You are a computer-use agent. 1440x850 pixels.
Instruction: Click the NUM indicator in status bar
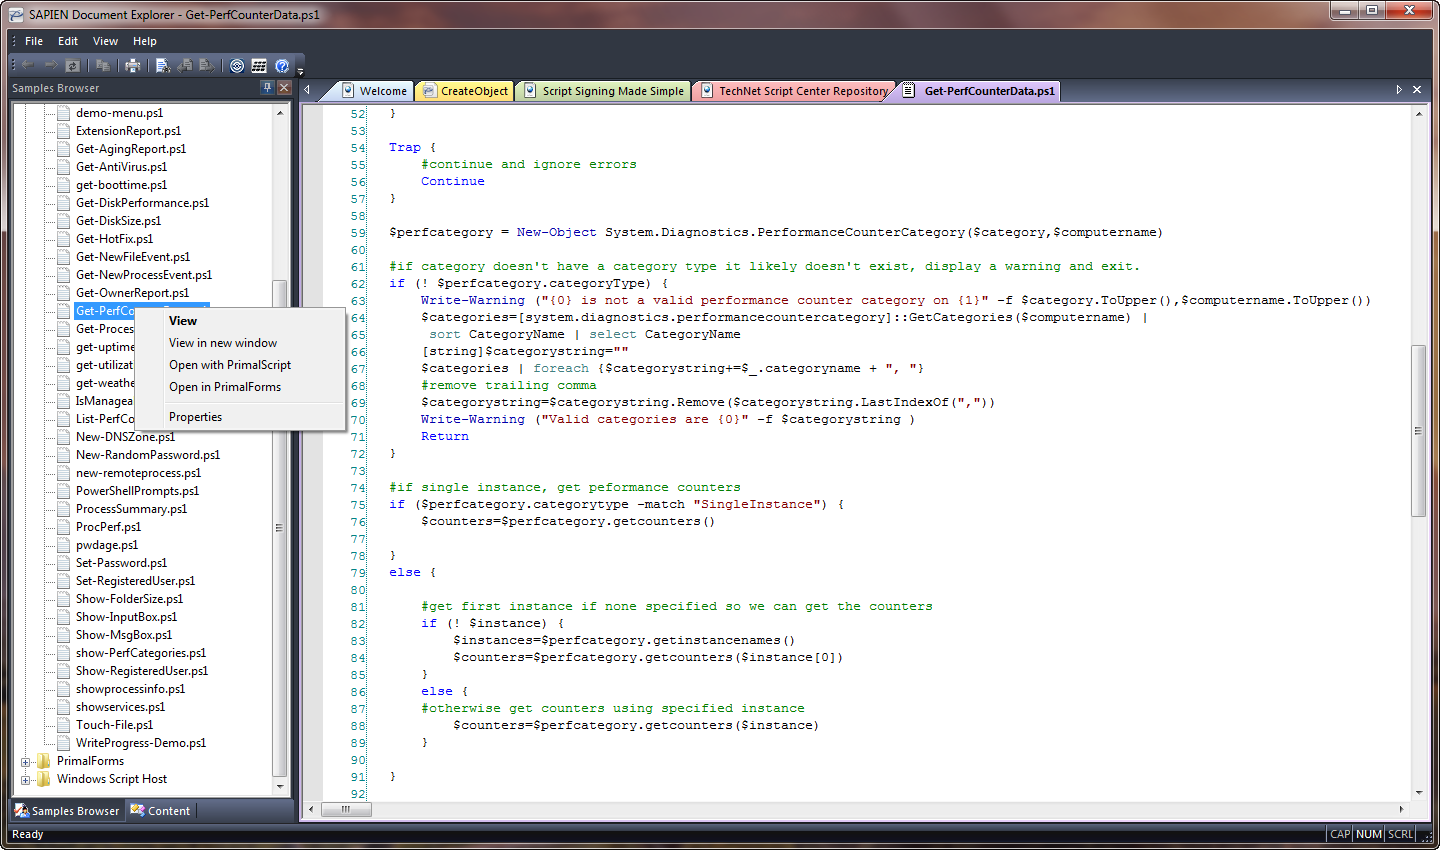[1369, 834]
